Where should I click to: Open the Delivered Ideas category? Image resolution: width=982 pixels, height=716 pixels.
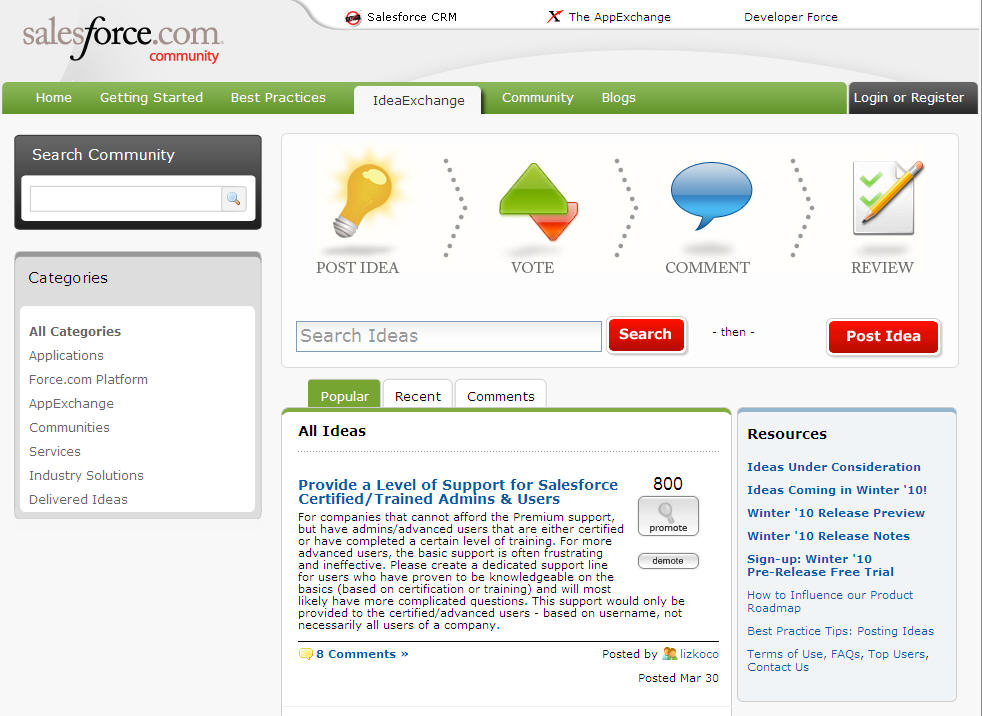[x=78, y=499]
